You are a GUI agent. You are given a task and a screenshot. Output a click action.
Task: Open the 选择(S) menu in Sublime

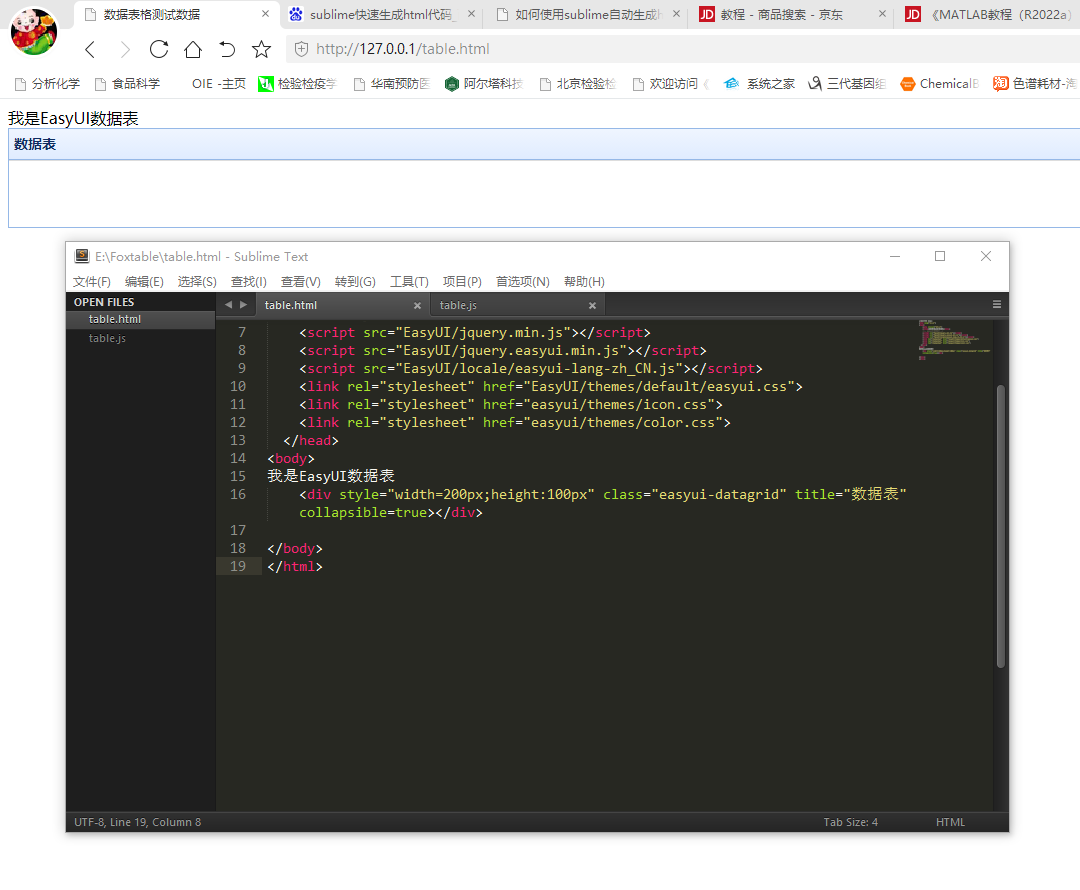(x=197, y=282)
